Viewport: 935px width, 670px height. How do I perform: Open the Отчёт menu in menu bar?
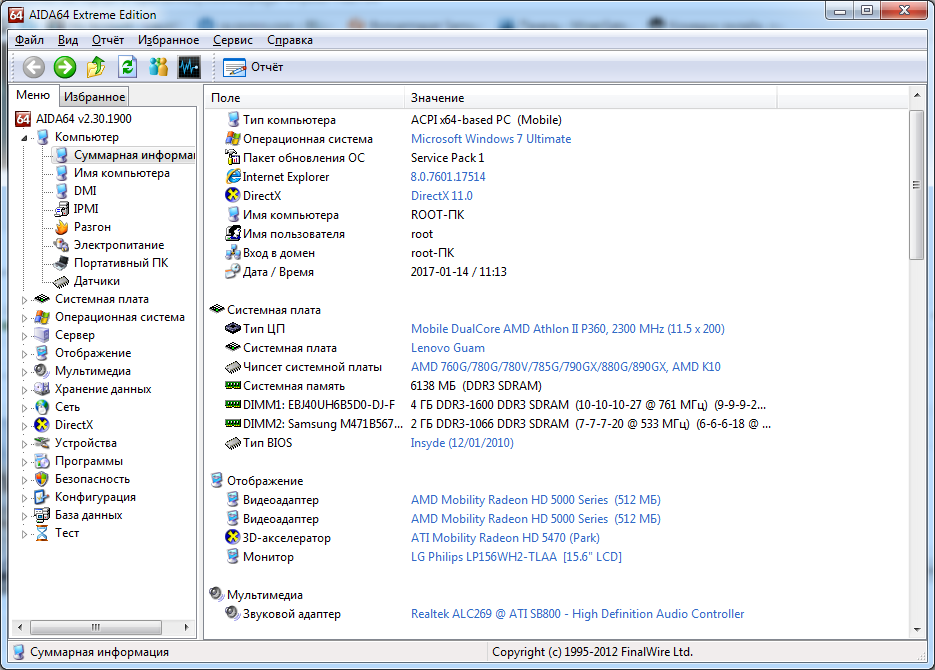pos(108,40)
